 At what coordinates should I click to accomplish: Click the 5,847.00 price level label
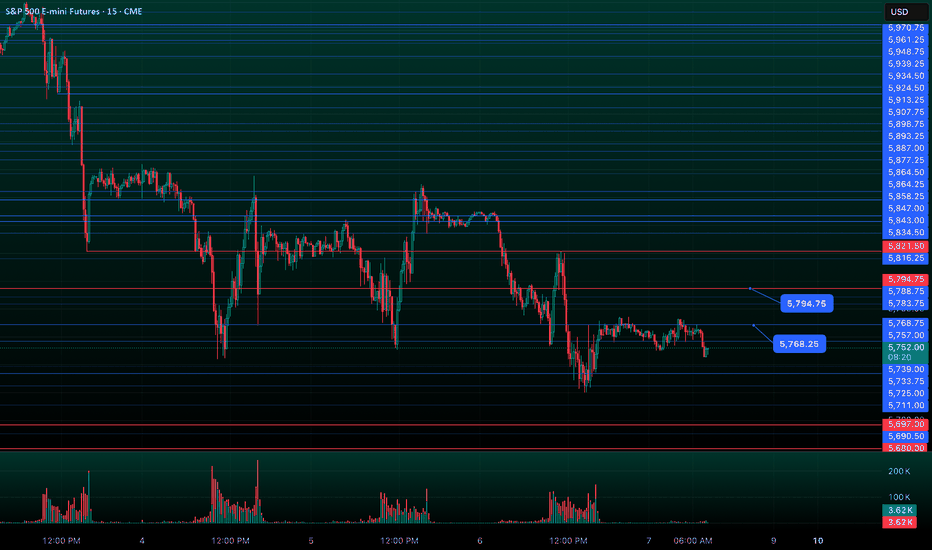(x=906, y=208)
